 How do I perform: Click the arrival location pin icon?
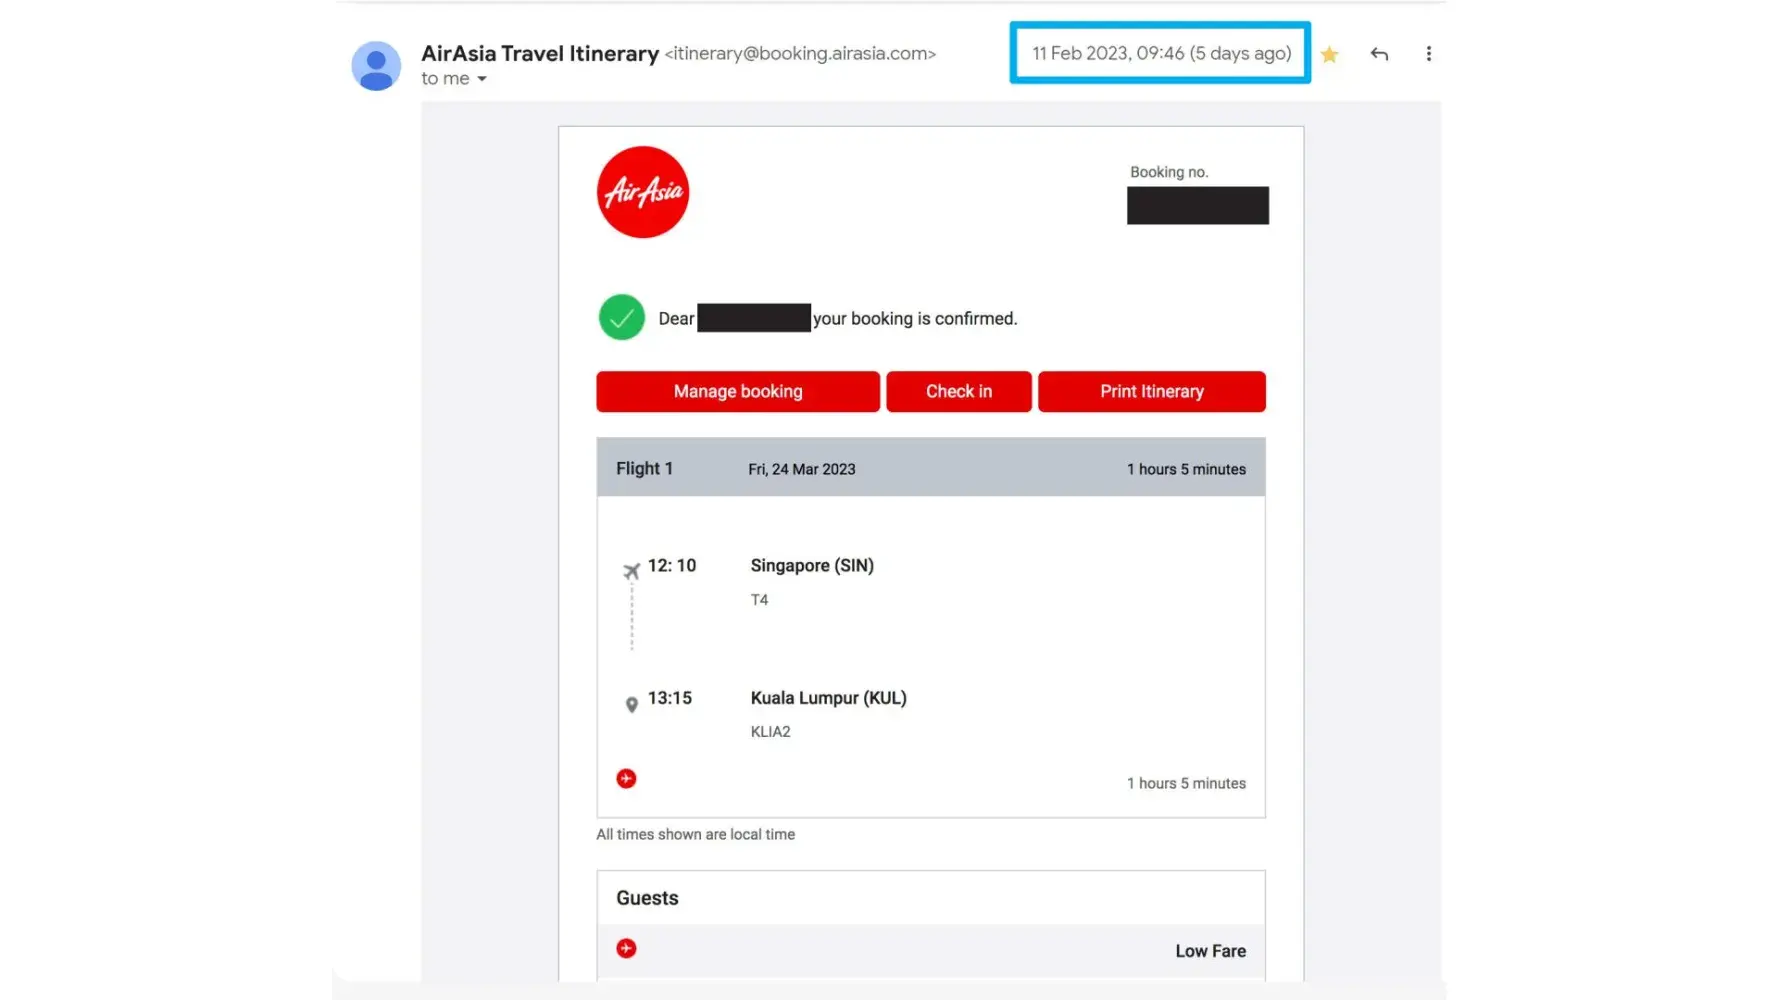(631, 705)
